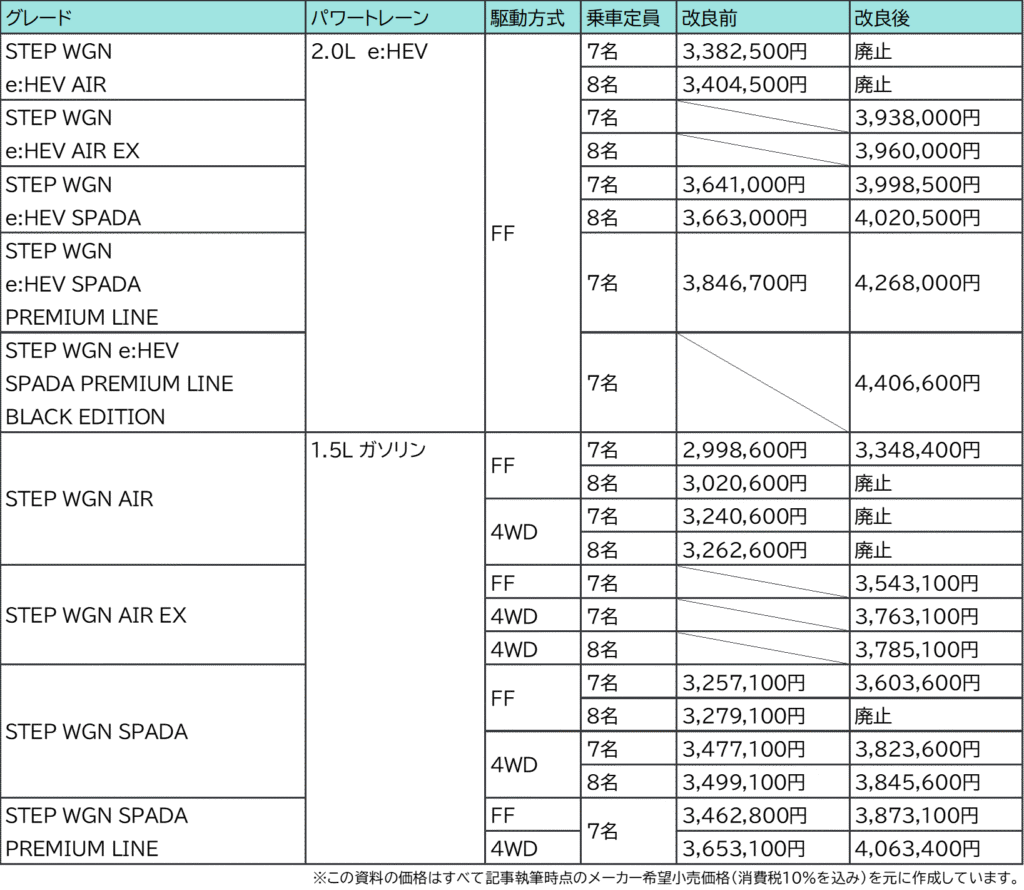Click the 3,477,100円 price
Viewport: 1024px width, 890px height.
[744, 750]
